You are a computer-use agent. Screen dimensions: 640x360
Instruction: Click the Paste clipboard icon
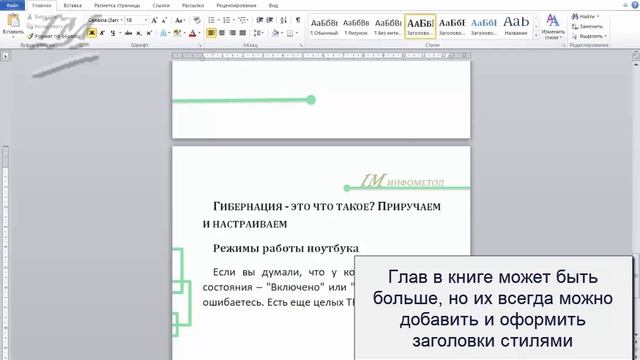click(x=13, y=21)
